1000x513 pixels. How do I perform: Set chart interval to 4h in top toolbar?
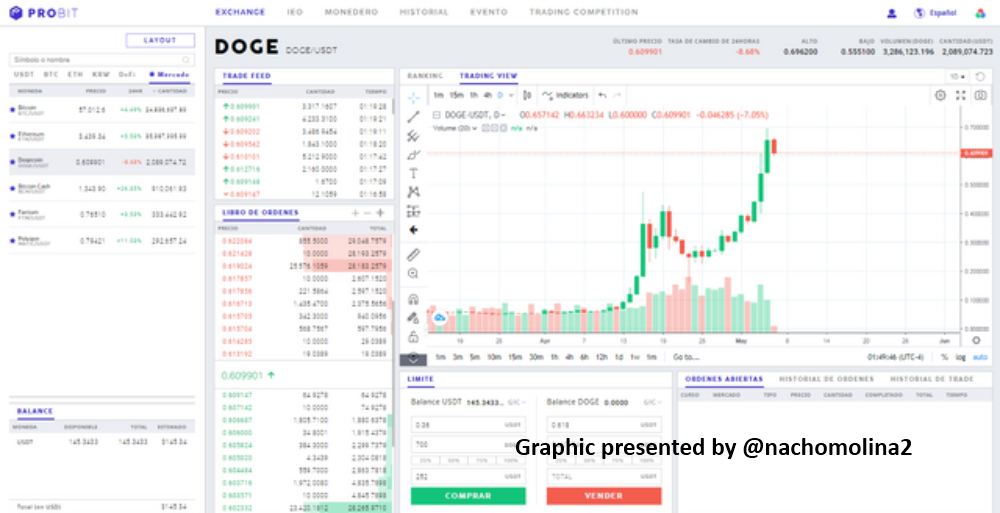click(487, 95)
